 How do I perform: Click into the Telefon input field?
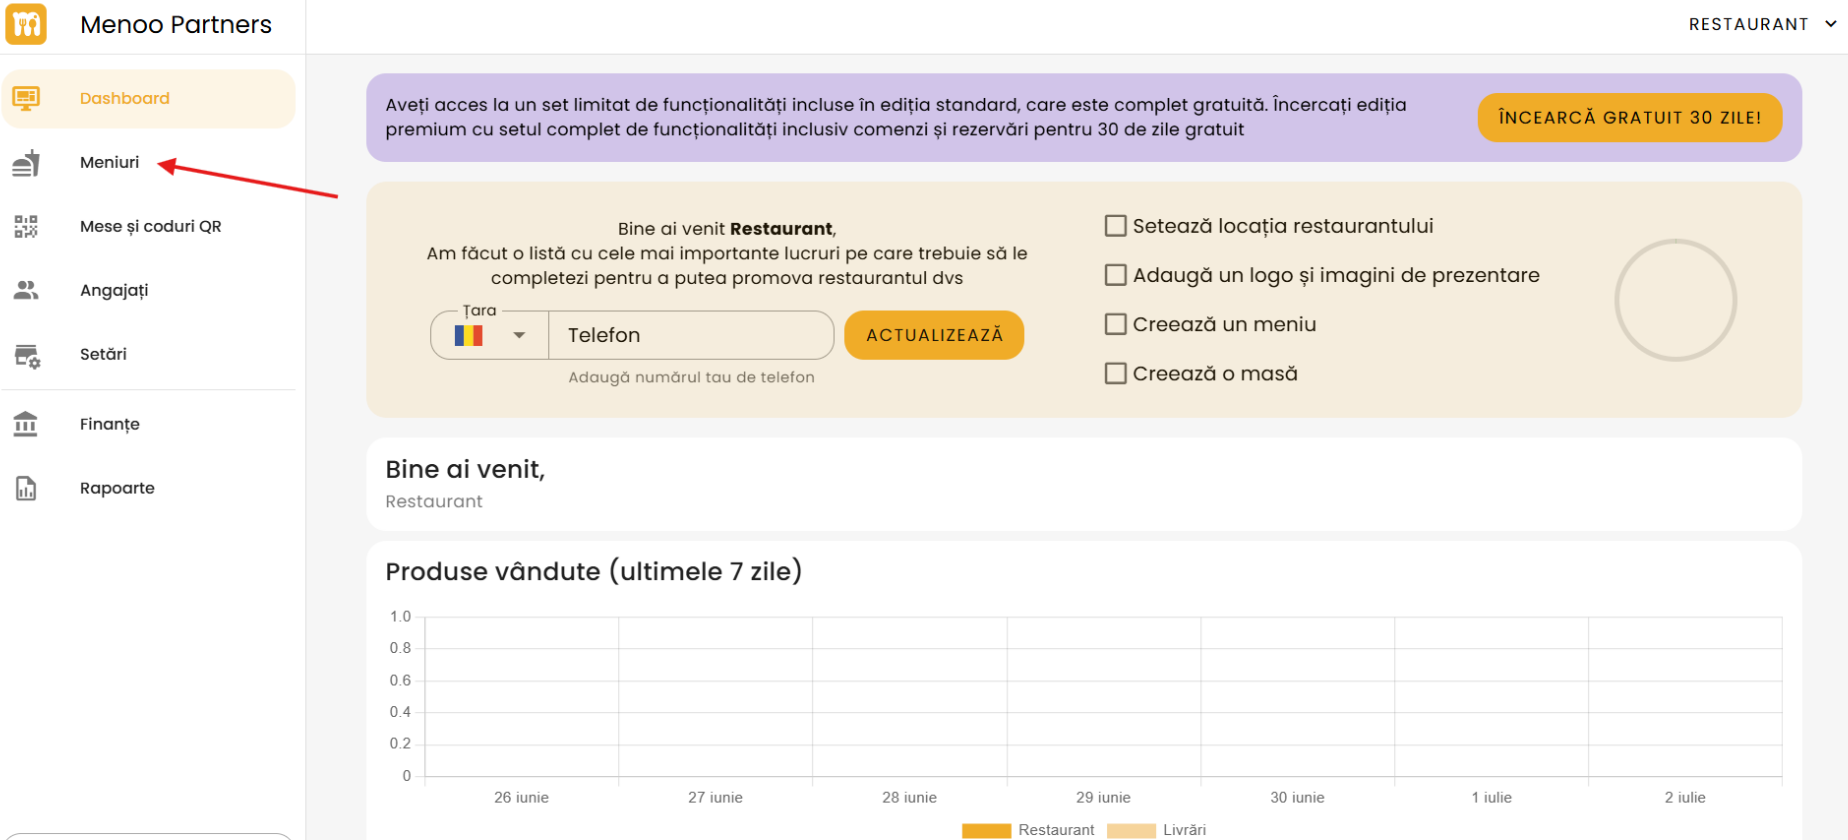click(690, 335)
